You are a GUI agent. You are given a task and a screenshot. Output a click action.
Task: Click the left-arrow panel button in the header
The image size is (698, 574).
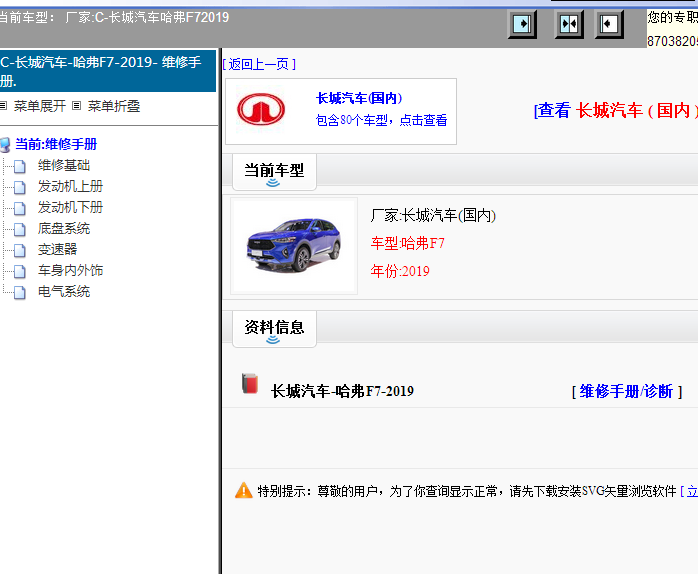click(x=609, y=24)
